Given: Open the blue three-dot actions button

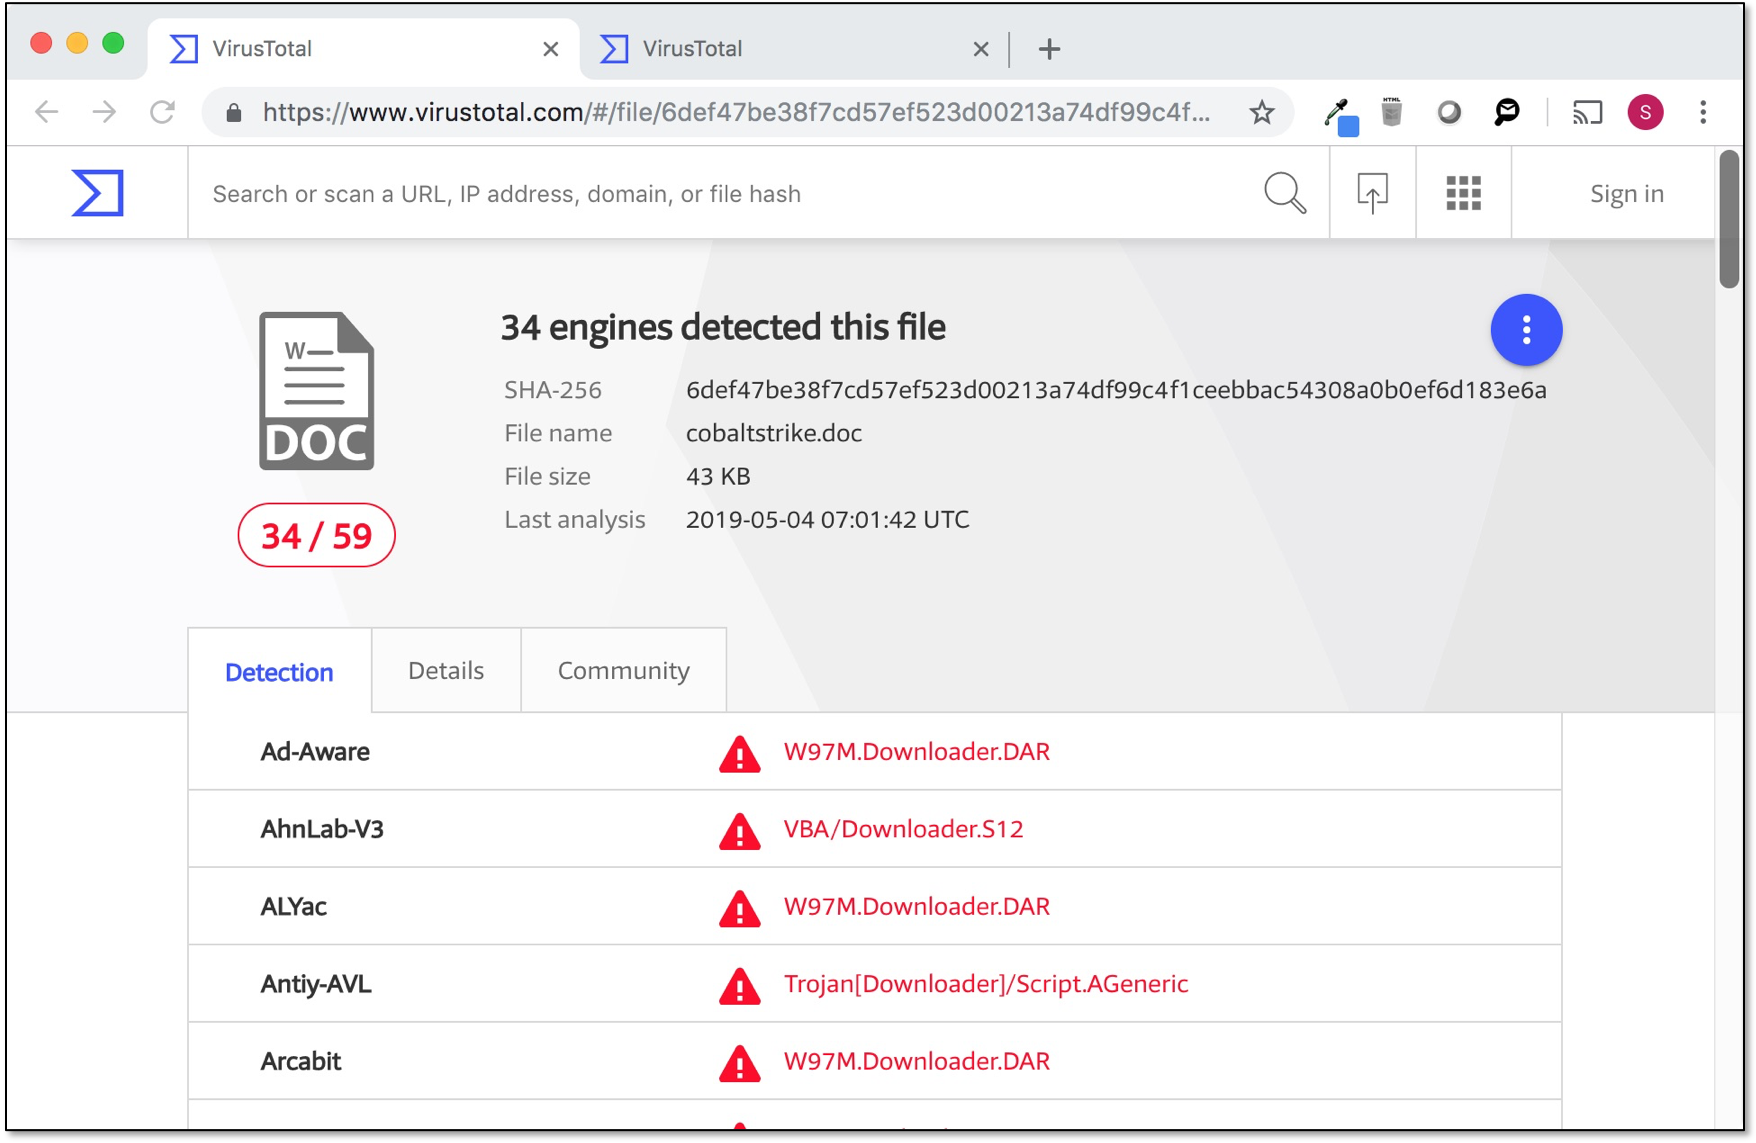Looking at the screenshot, I should click(1525, 330).
